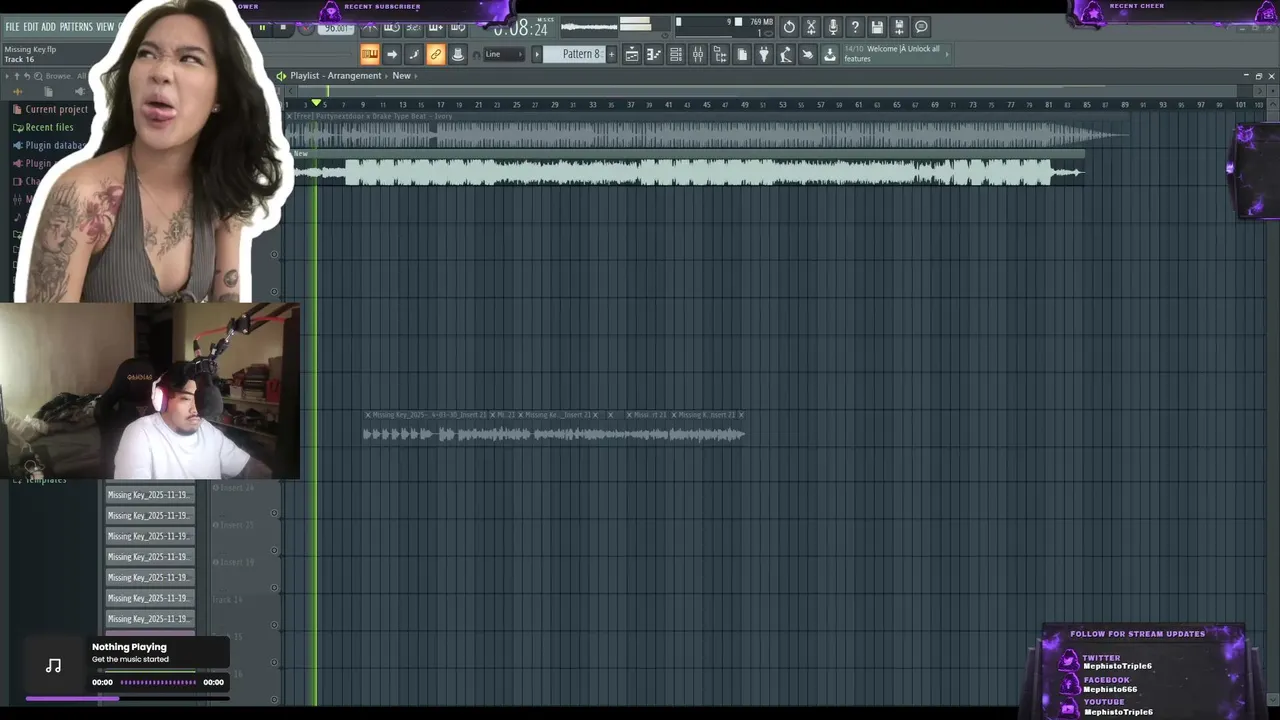The image size is (1280, 720).
Task: Expand the news panel arrow
Action: coord(948,54)
